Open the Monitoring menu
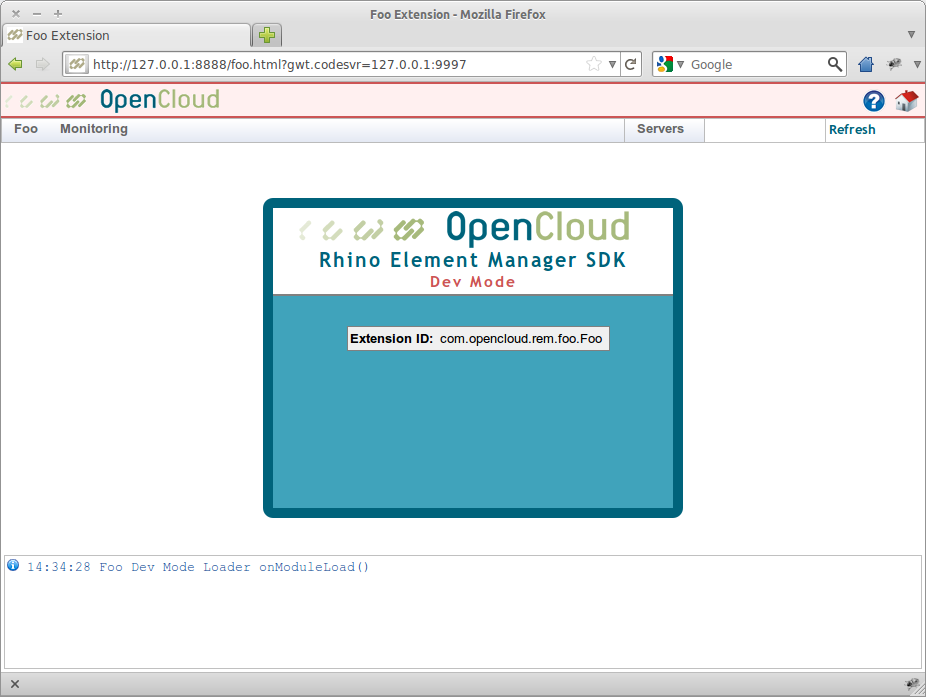Viewport: 926px width, 697px height. pos(93,129)
